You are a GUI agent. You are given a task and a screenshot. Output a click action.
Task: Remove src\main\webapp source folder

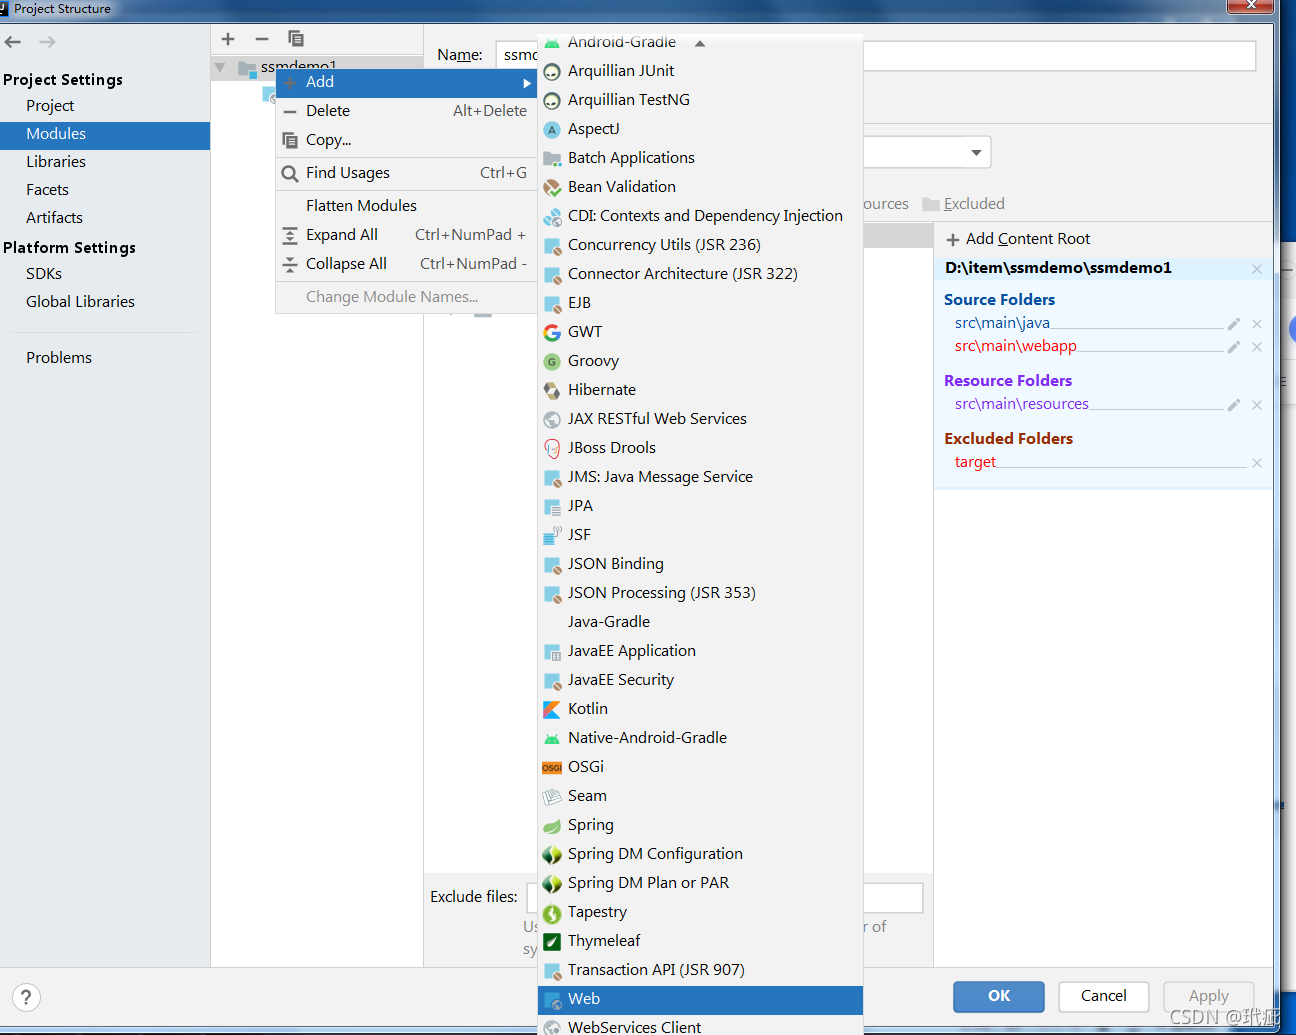pos(1257,347)
